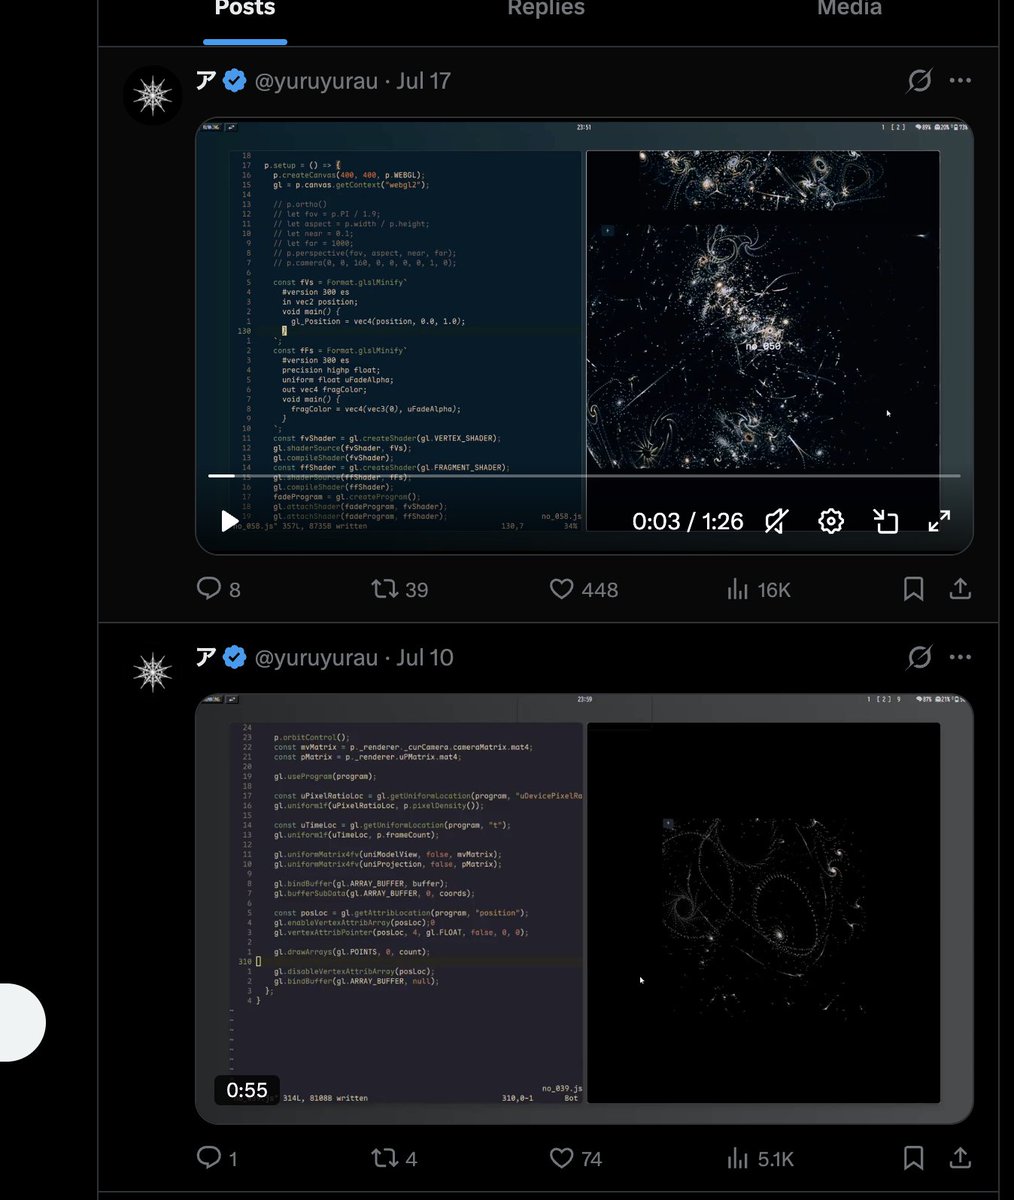
Task: Open more options on Jul 17 post
Action: (960, 81)
